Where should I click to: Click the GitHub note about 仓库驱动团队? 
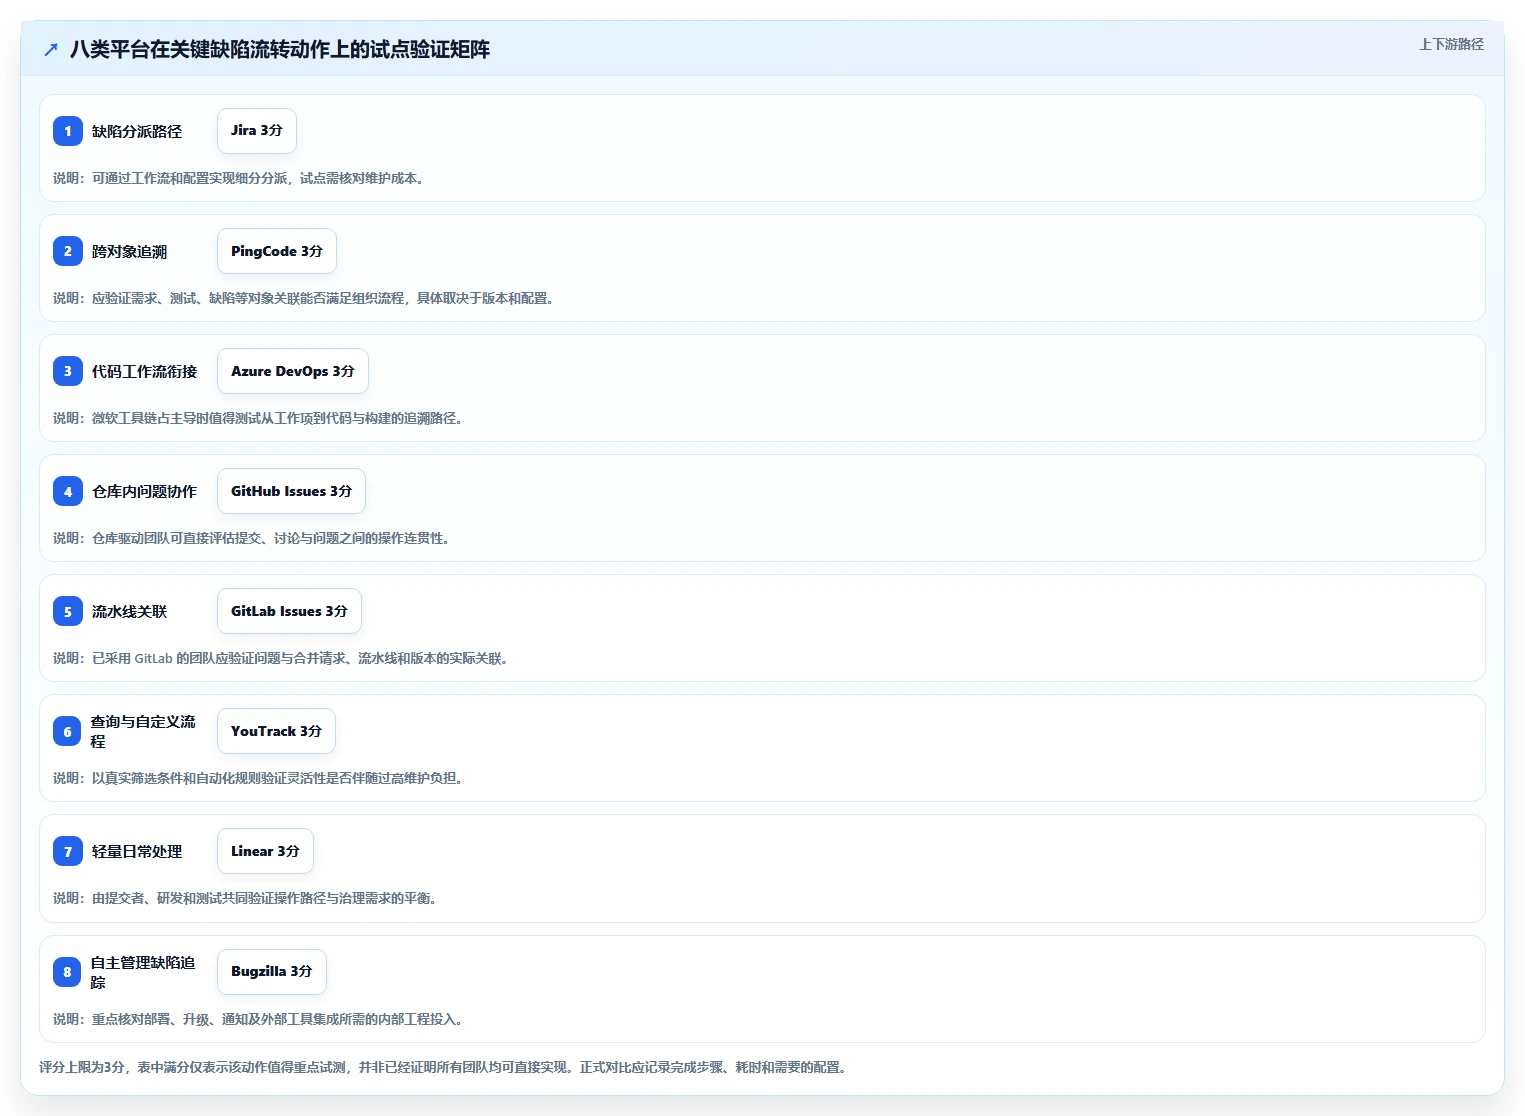pos(253,538)
